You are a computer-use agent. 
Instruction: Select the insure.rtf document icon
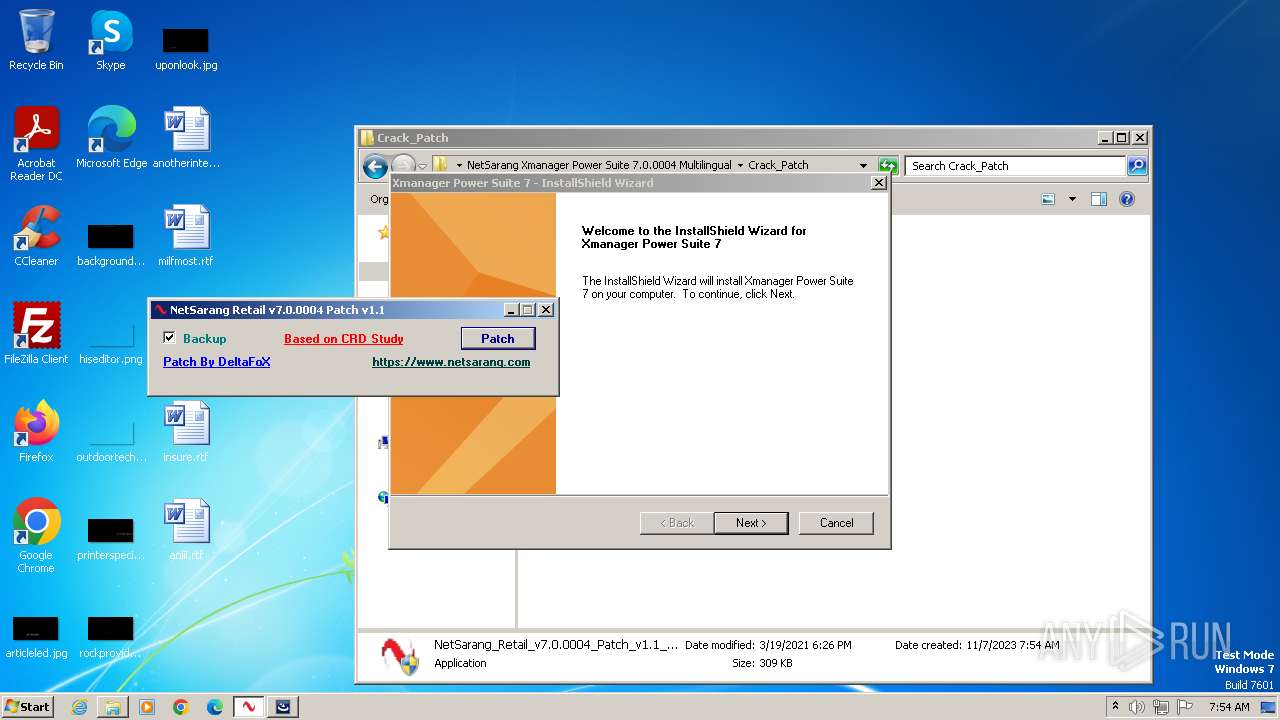[x=186, y=431]
